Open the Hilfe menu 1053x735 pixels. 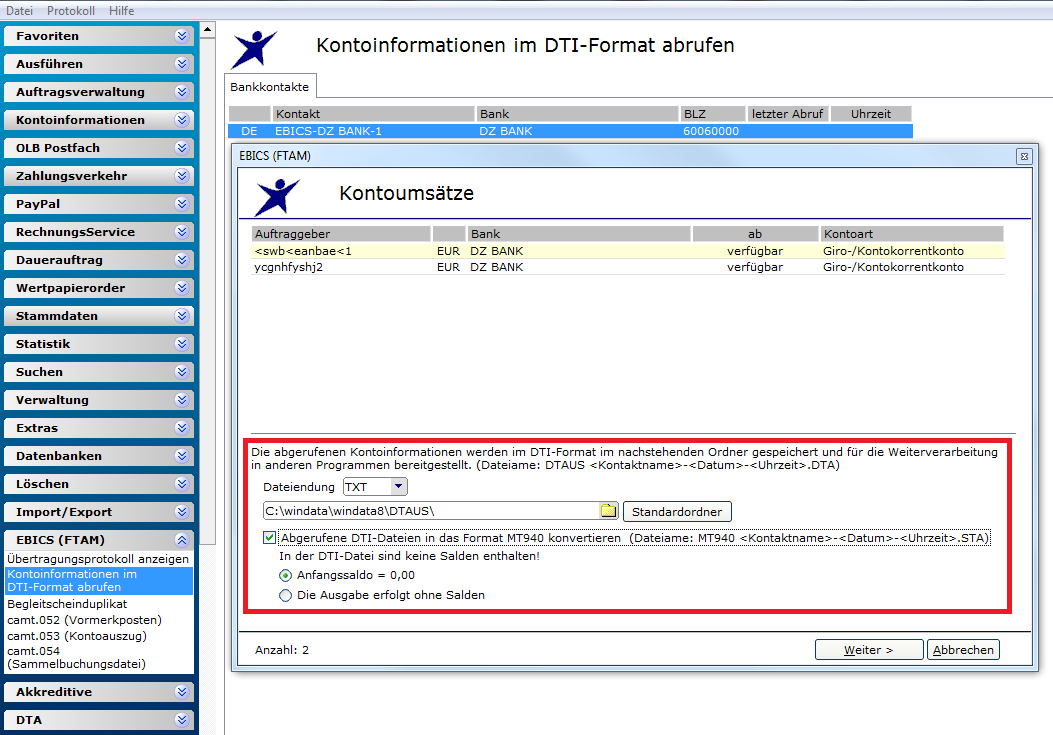[122, 11]
